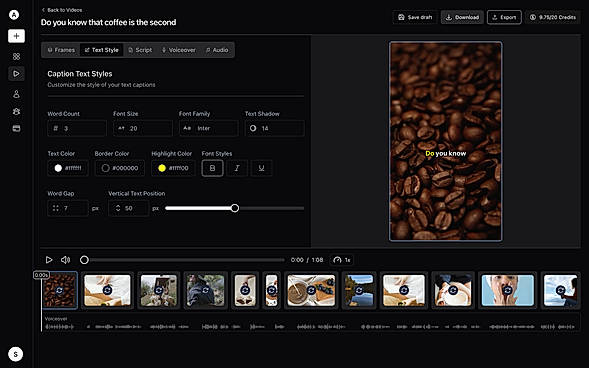This screenshot has height=368, width=589.
Task: Regenerate the second frame thumbnail icon
Action: (x=107, y=291)
